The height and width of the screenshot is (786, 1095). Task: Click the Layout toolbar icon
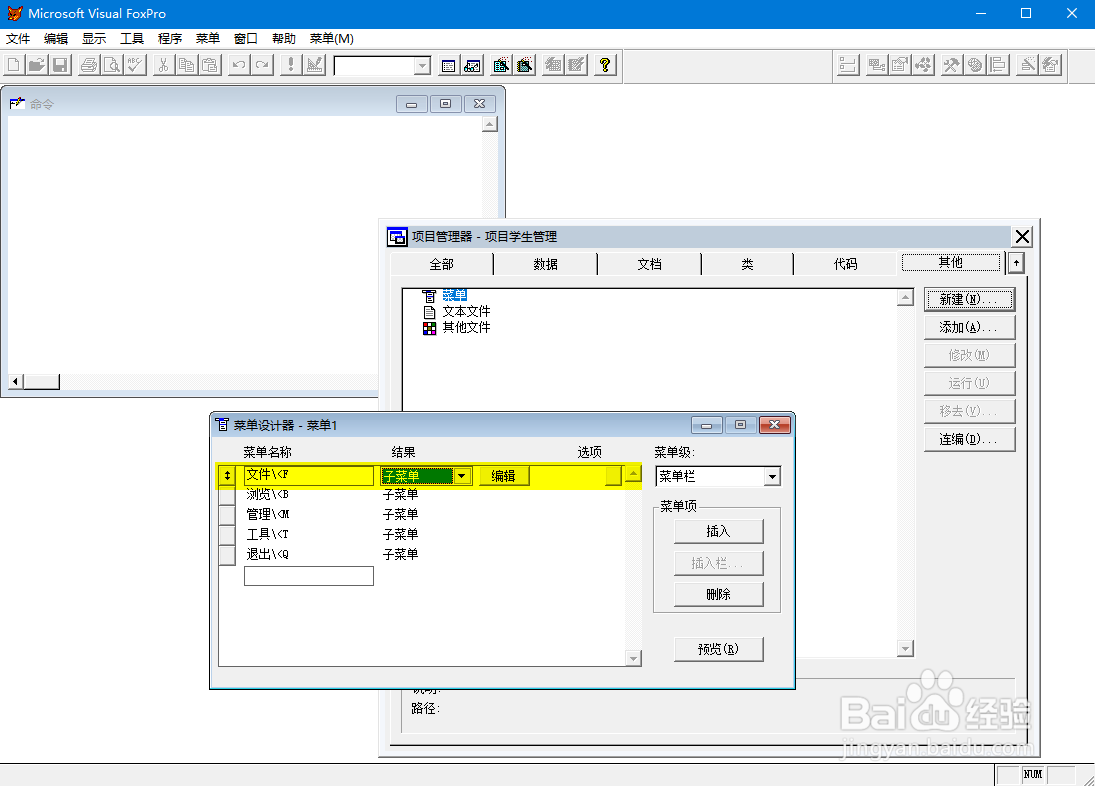pos(999,66)
